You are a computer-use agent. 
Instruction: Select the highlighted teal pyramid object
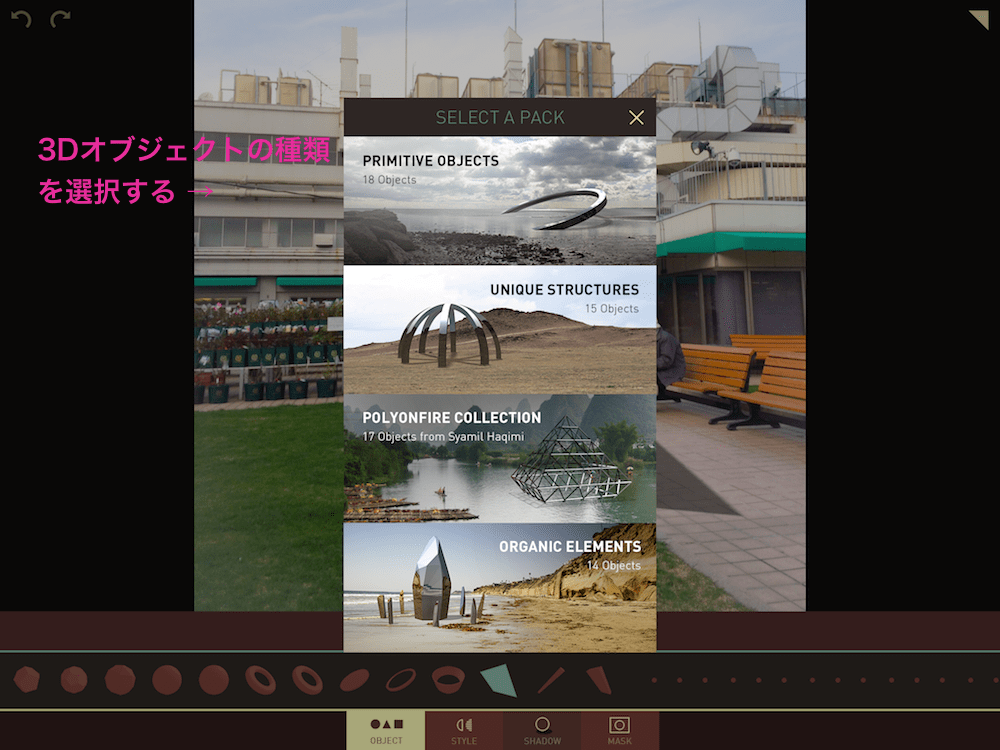pos(499,680)
